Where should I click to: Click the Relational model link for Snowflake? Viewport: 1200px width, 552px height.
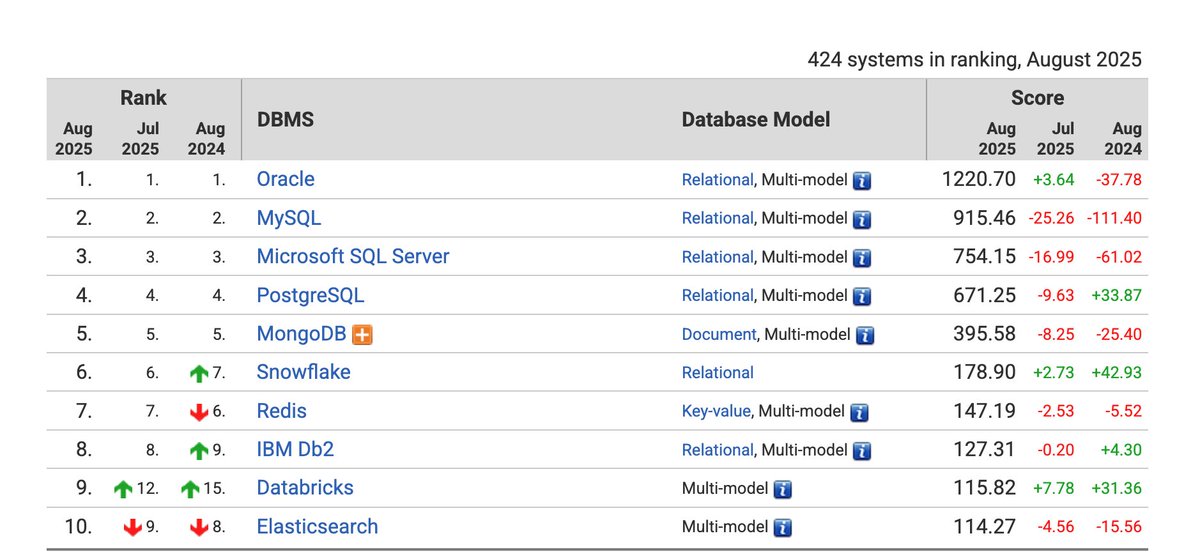tap(717, 373)
